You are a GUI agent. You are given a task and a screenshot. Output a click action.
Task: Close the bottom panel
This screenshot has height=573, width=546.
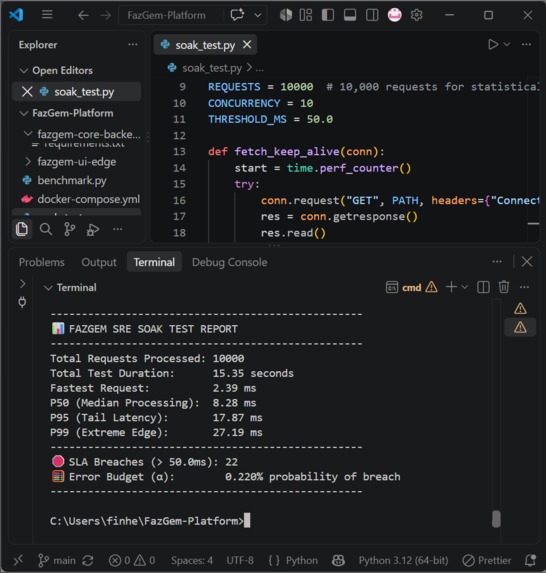pos(527,262)
